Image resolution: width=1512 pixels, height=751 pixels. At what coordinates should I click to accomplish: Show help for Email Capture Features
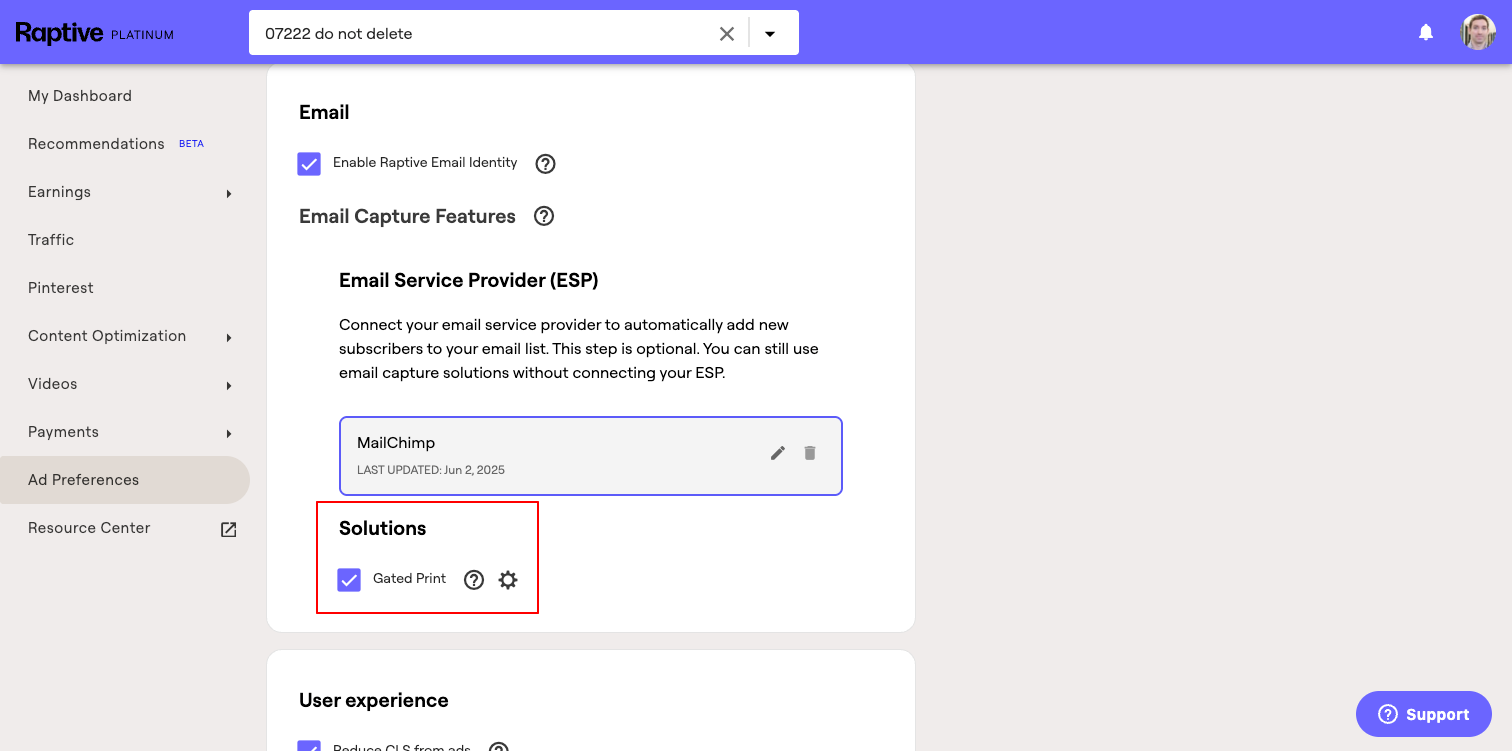click(x=544, y=216)
